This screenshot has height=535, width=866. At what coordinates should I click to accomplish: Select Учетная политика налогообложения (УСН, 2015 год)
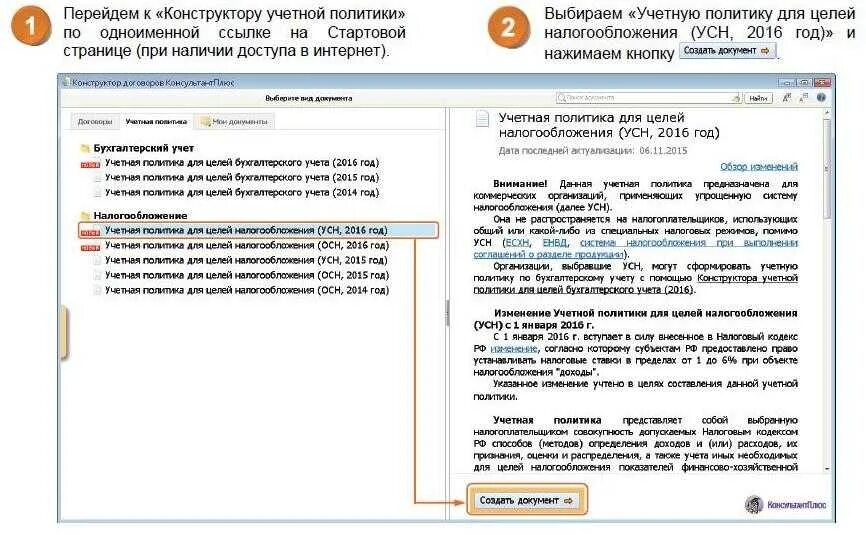coord(246,260)
